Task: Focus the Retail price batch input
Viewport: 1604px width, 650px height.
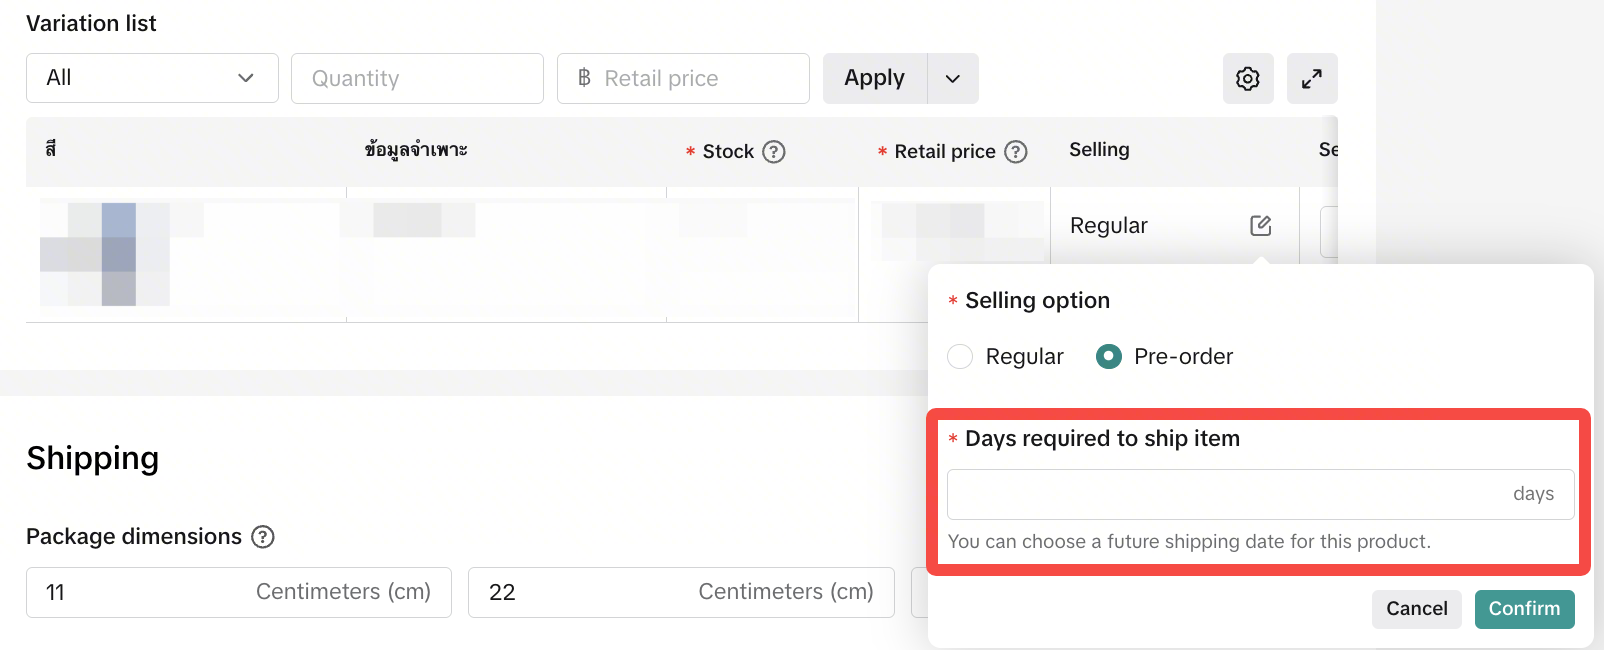Action: 683,78
